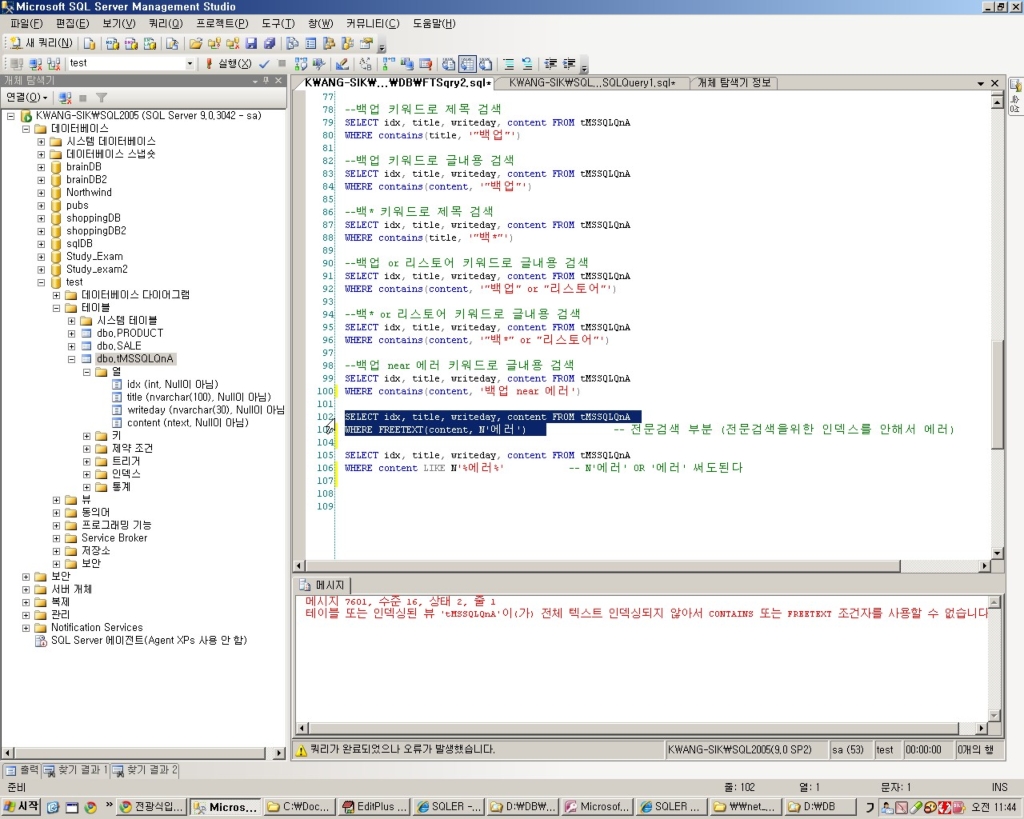
Task: Expand the Northwind database node
Action: coord(41,192)
